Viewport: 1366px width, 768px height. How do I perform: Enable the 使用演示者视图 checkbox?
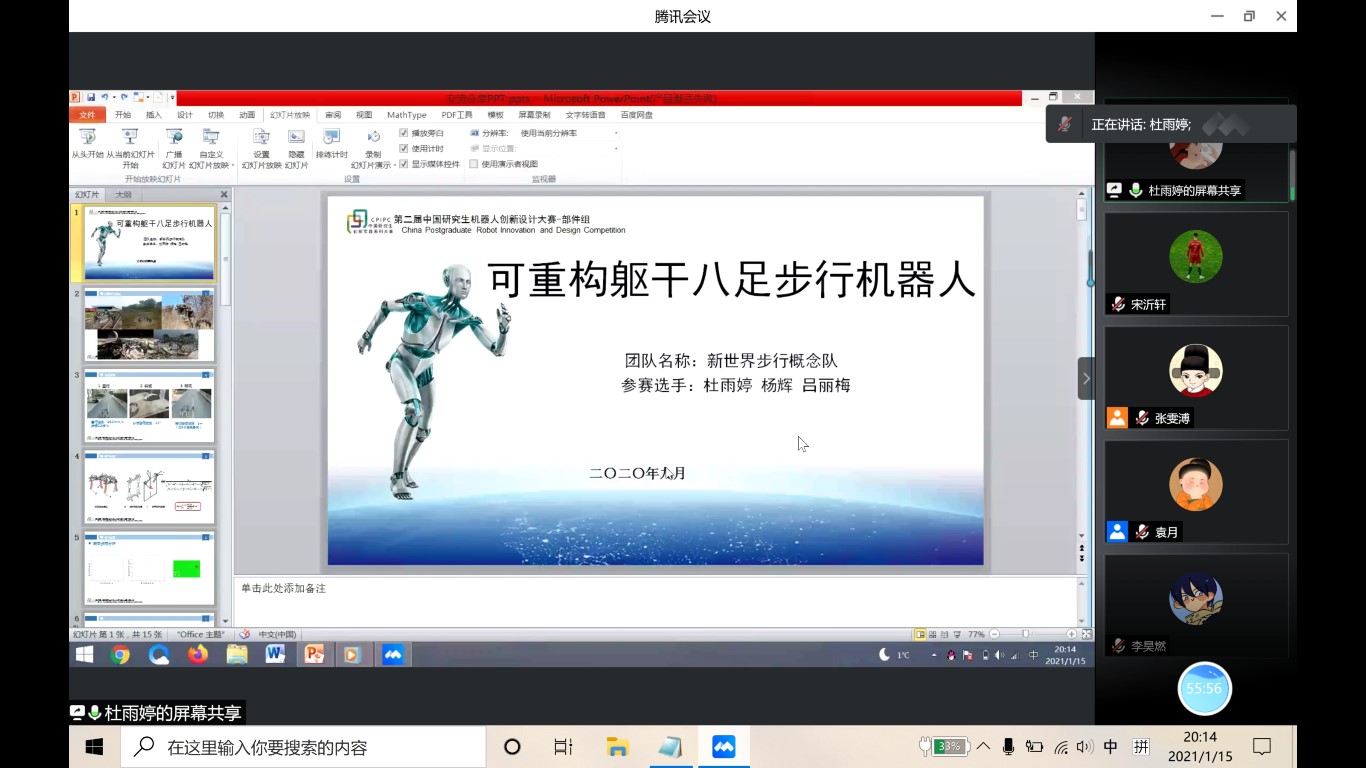pos(474,164)
